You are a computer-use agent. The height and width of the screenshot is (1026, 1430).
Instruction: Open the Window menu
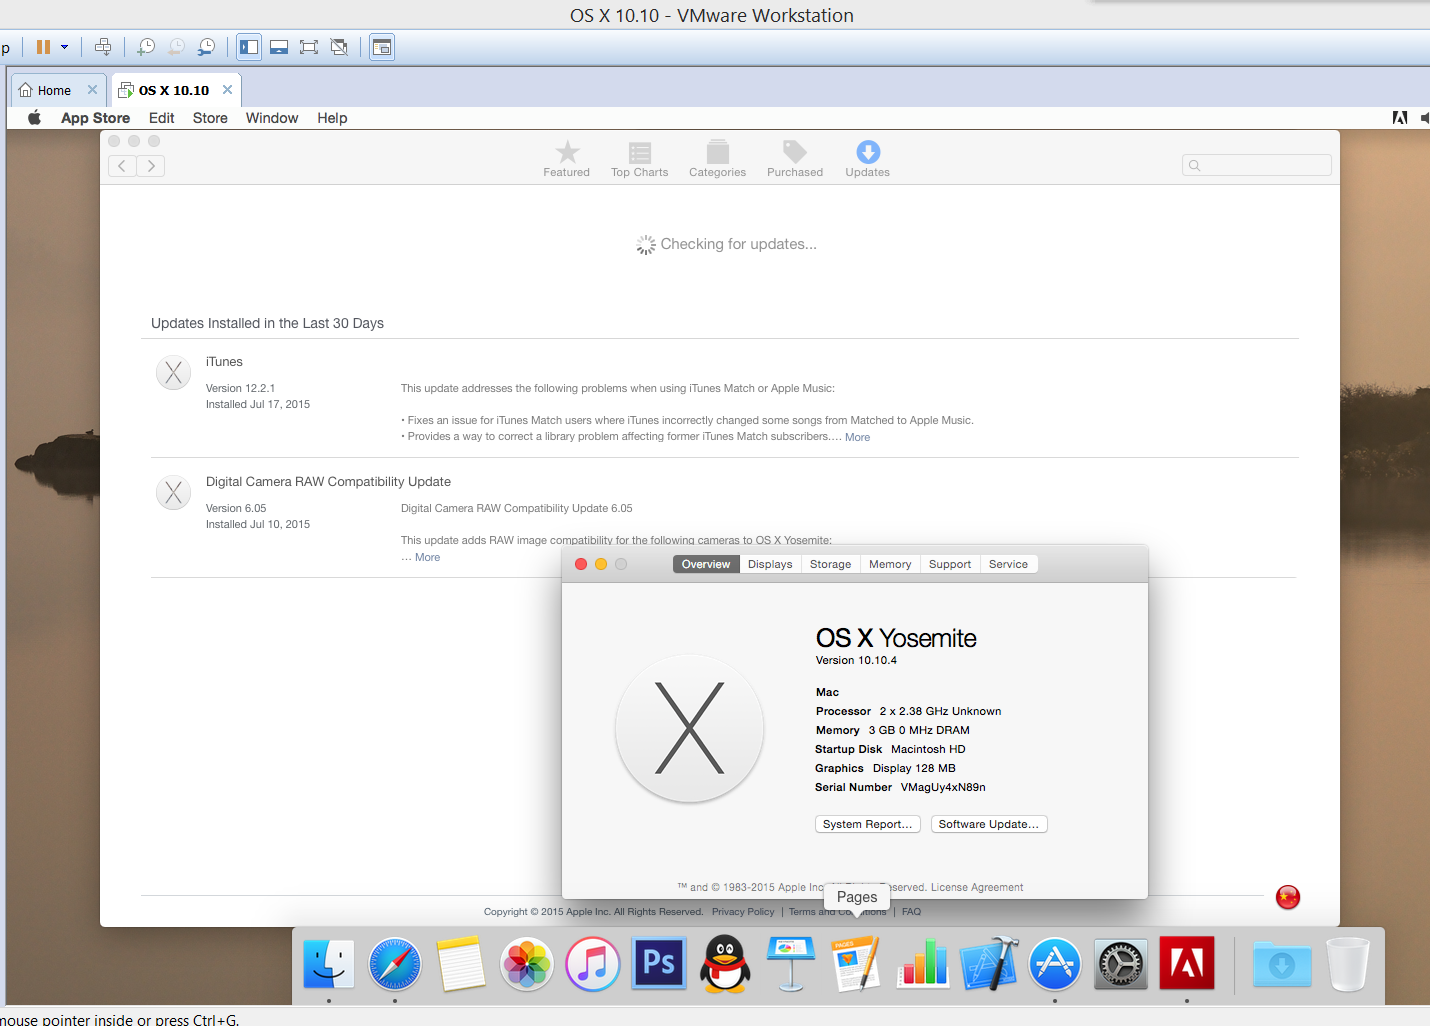(x=272, y=118)
